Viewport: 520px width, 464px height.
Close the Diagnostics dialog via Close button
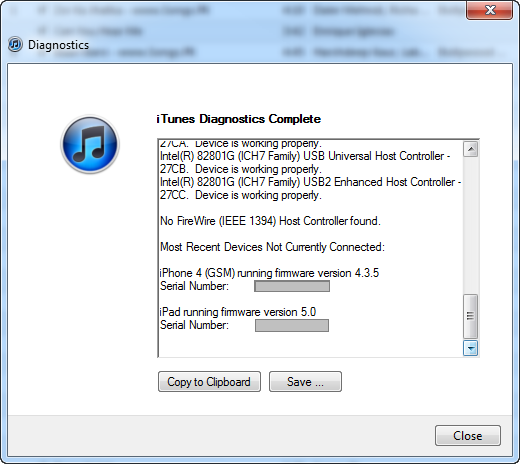(468, 436)
